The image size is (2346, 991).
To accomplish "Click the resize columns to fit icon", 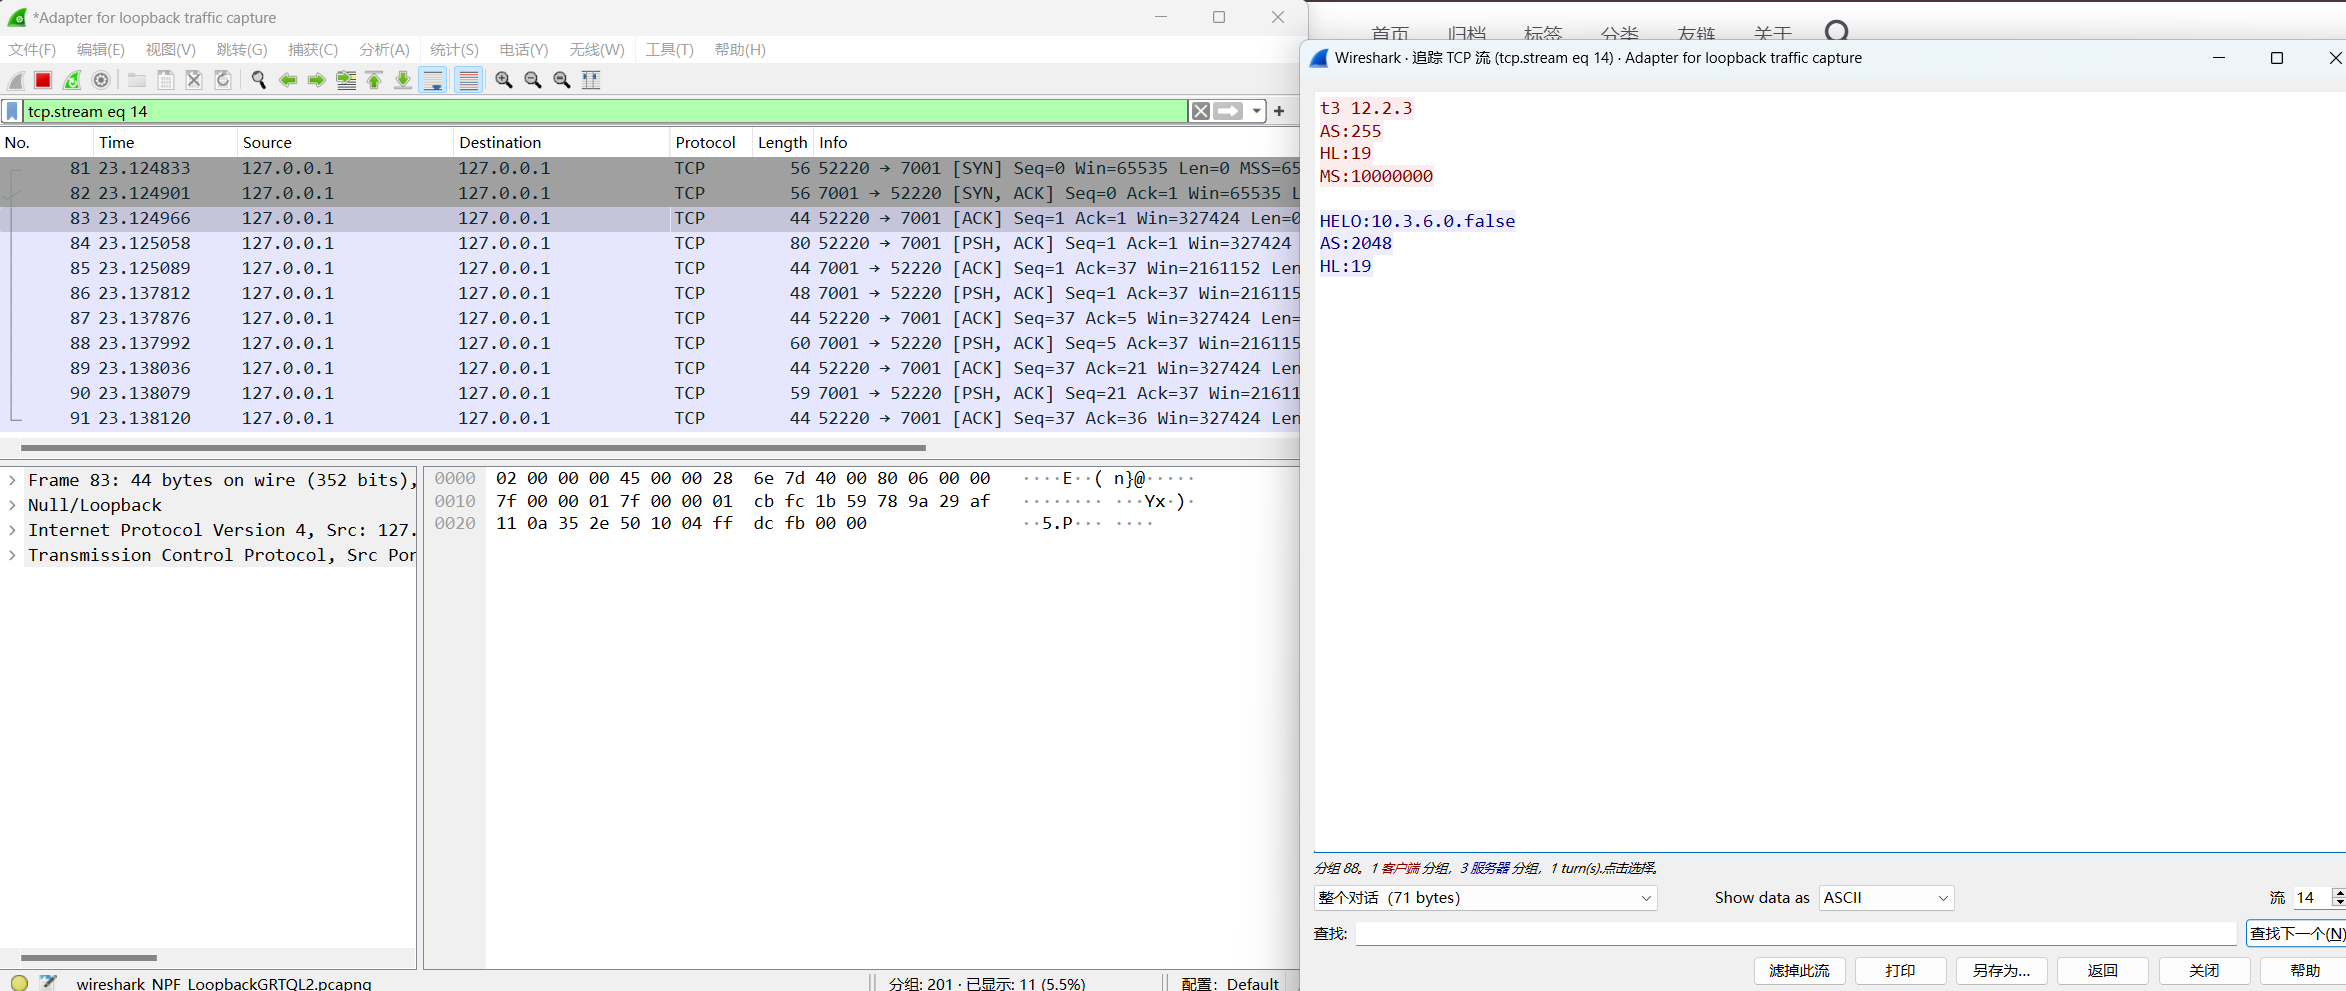I will (x=591, y=80).
